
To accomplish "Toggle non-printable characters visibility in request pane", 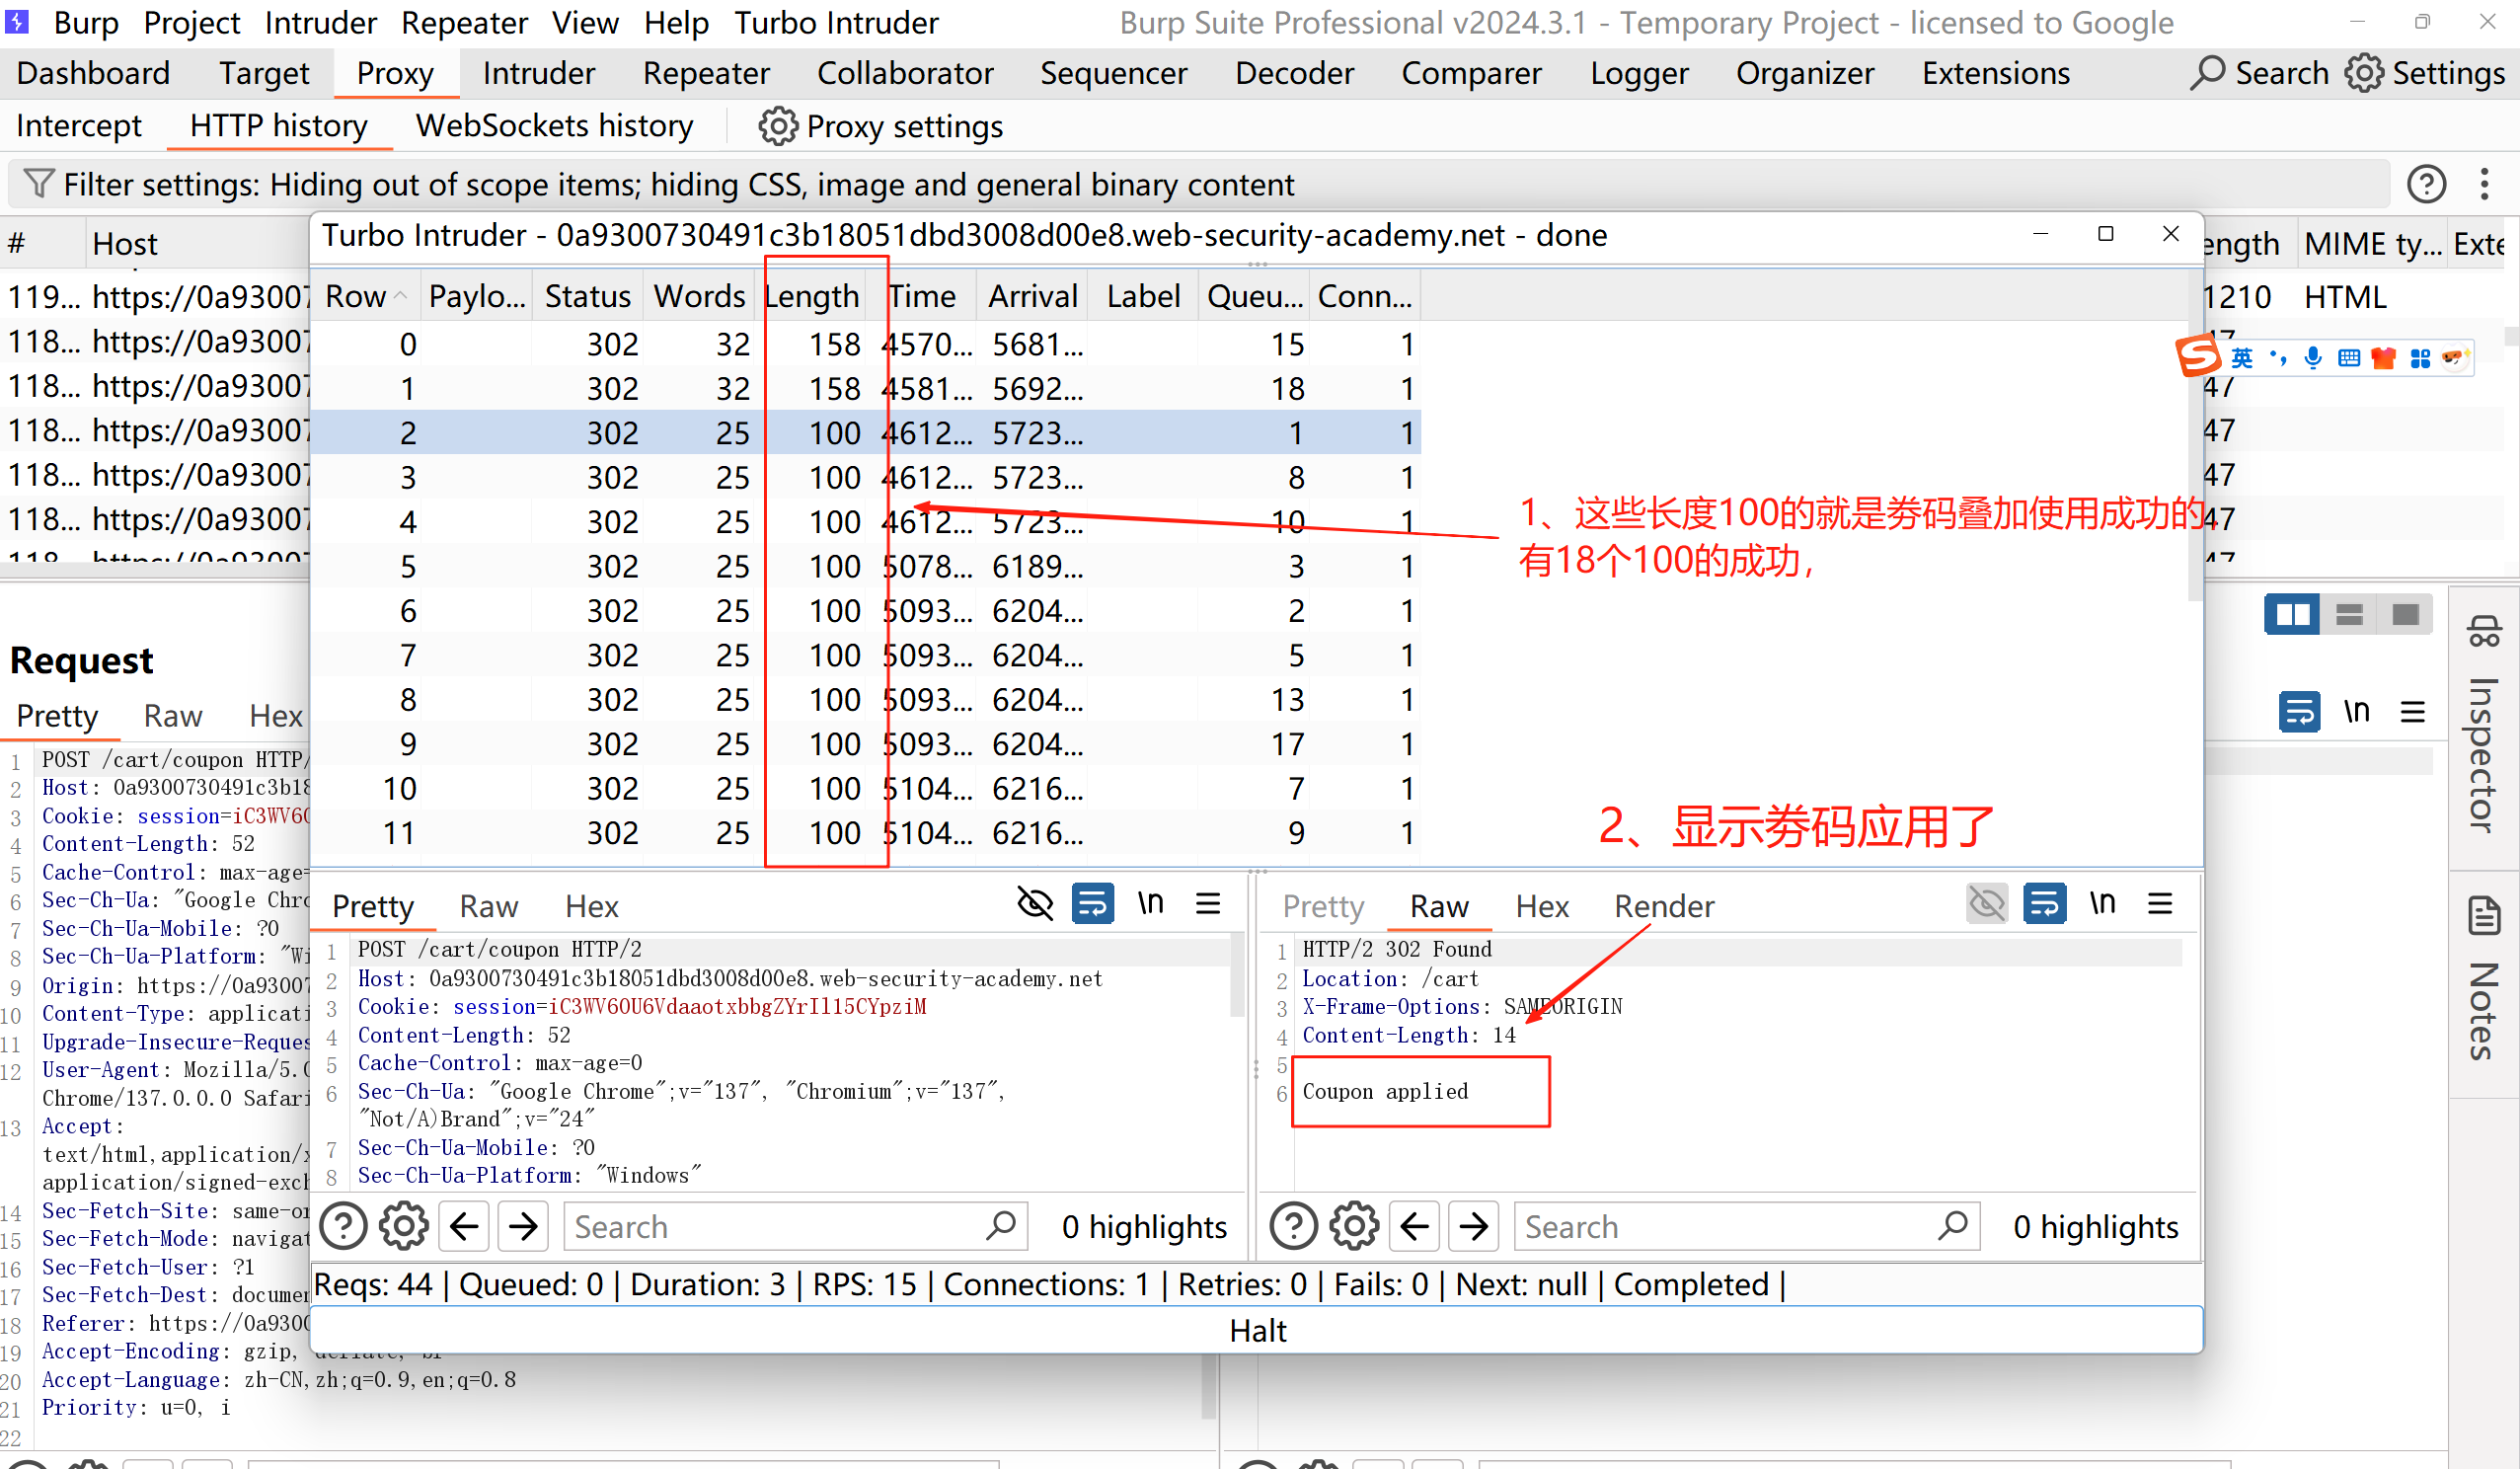I will [1035, 904].
